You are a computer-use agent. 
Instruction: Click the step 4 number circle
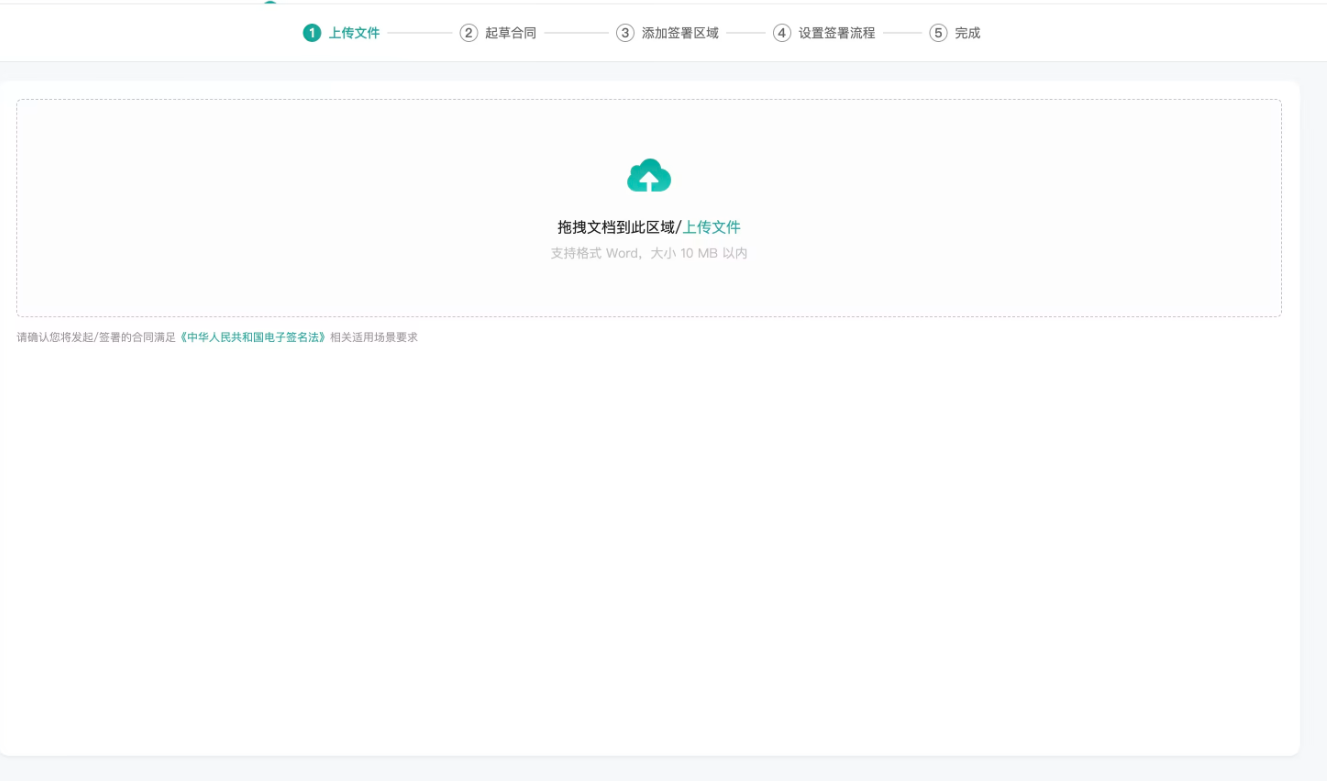point(782,33)
